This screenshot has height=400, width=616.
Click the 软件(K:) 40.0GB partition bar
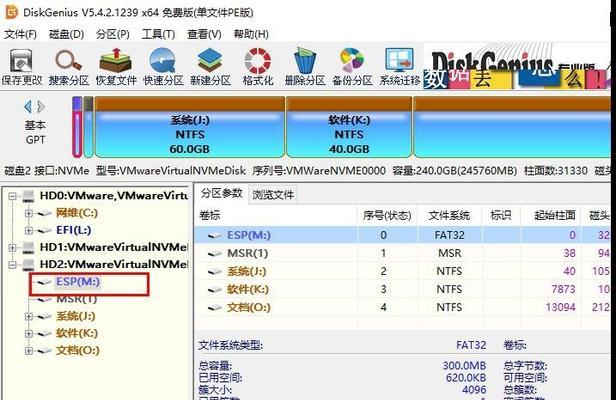click(x=349, y=127)
